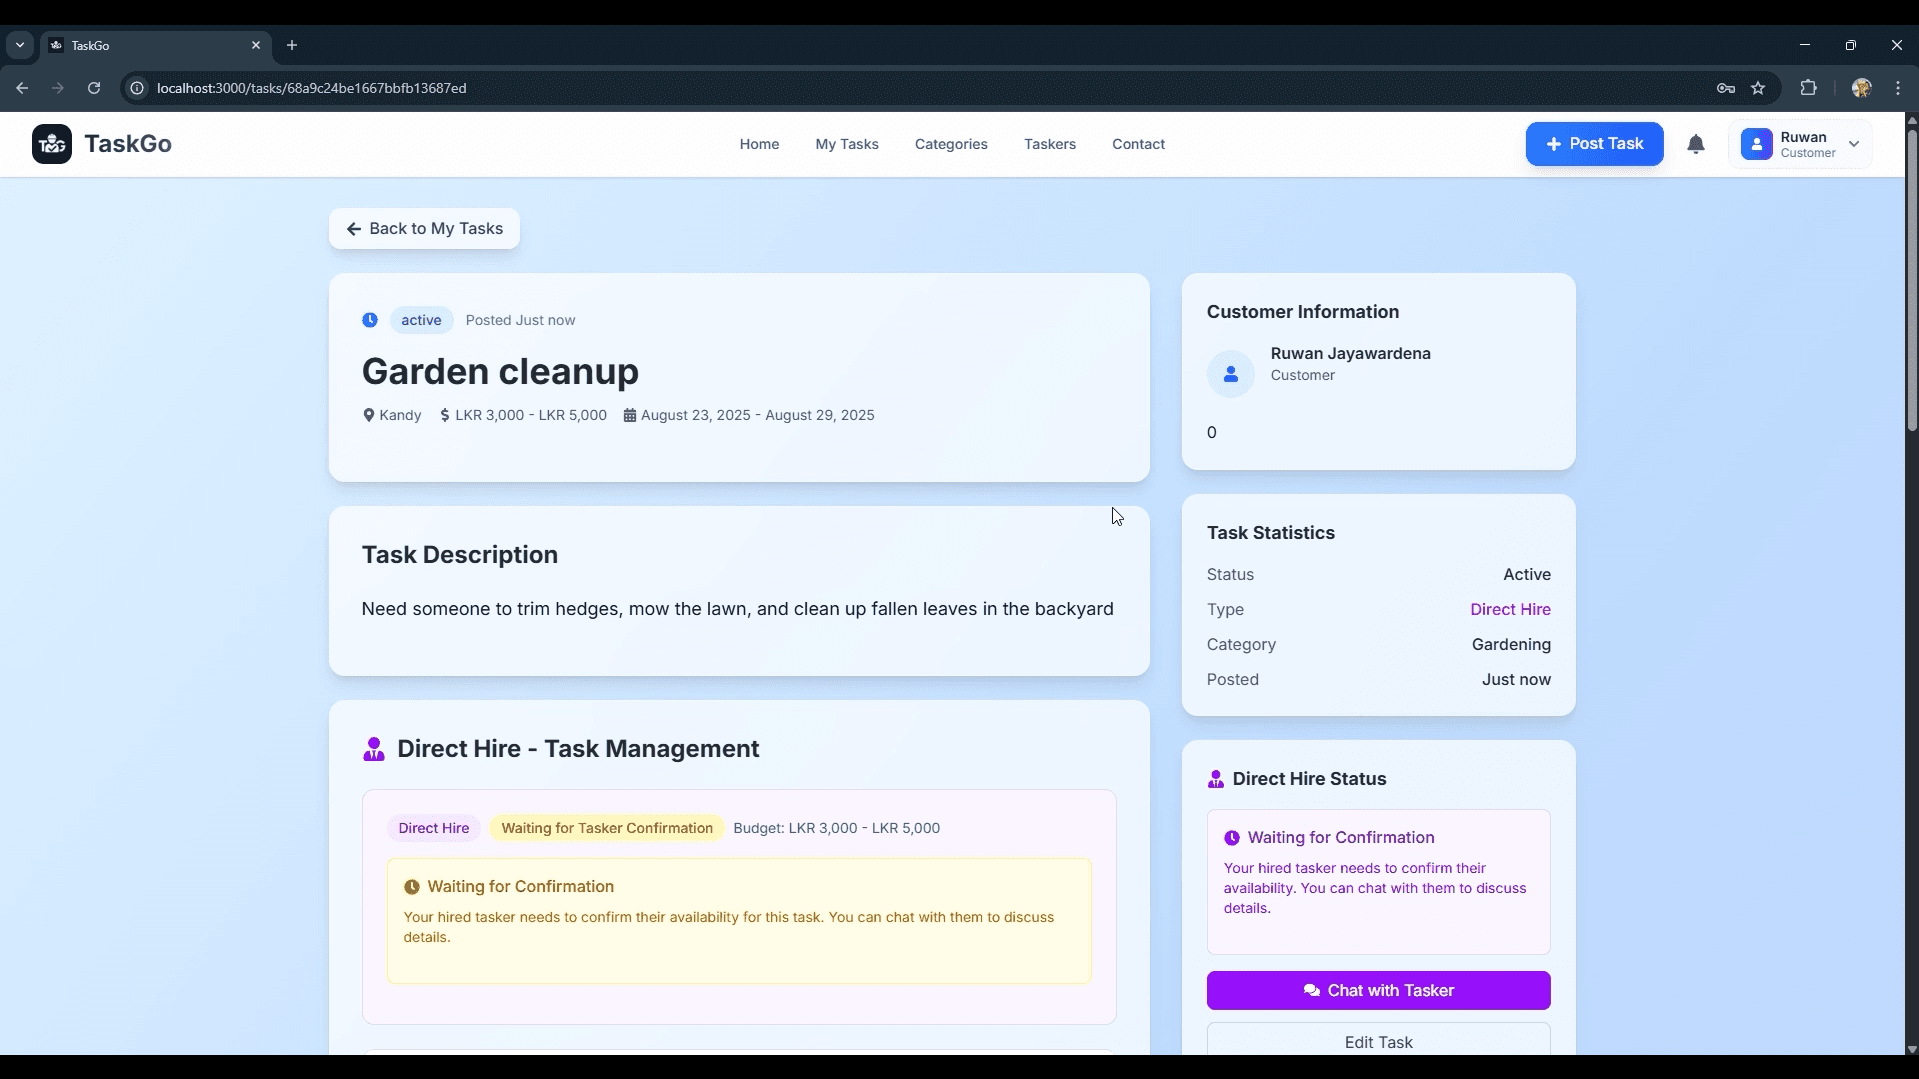Open Categories in the navigation bar
1919x1079 pixels.
[950, 144]
